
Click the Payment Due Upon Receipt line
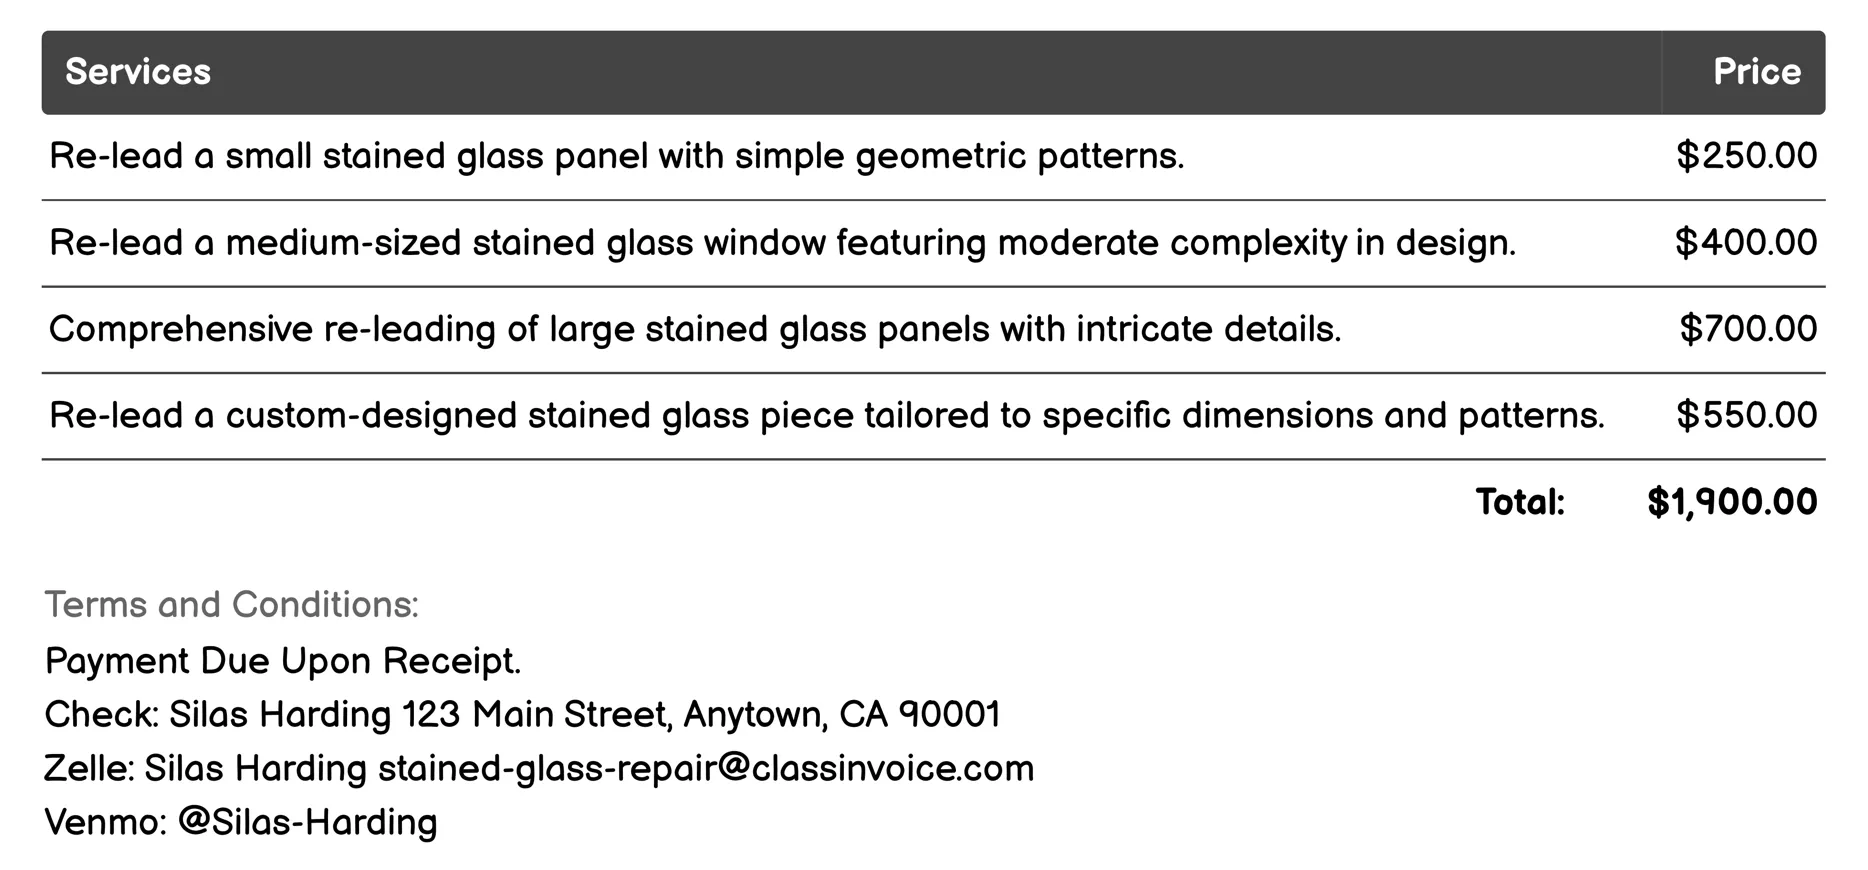point(283,661)
